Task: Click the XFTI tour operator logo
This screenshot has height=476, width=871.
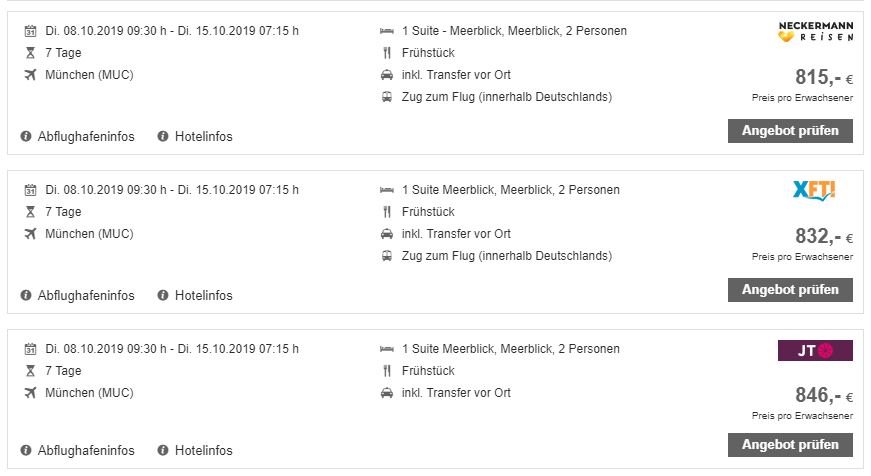Action: click(x=814, y=191)
